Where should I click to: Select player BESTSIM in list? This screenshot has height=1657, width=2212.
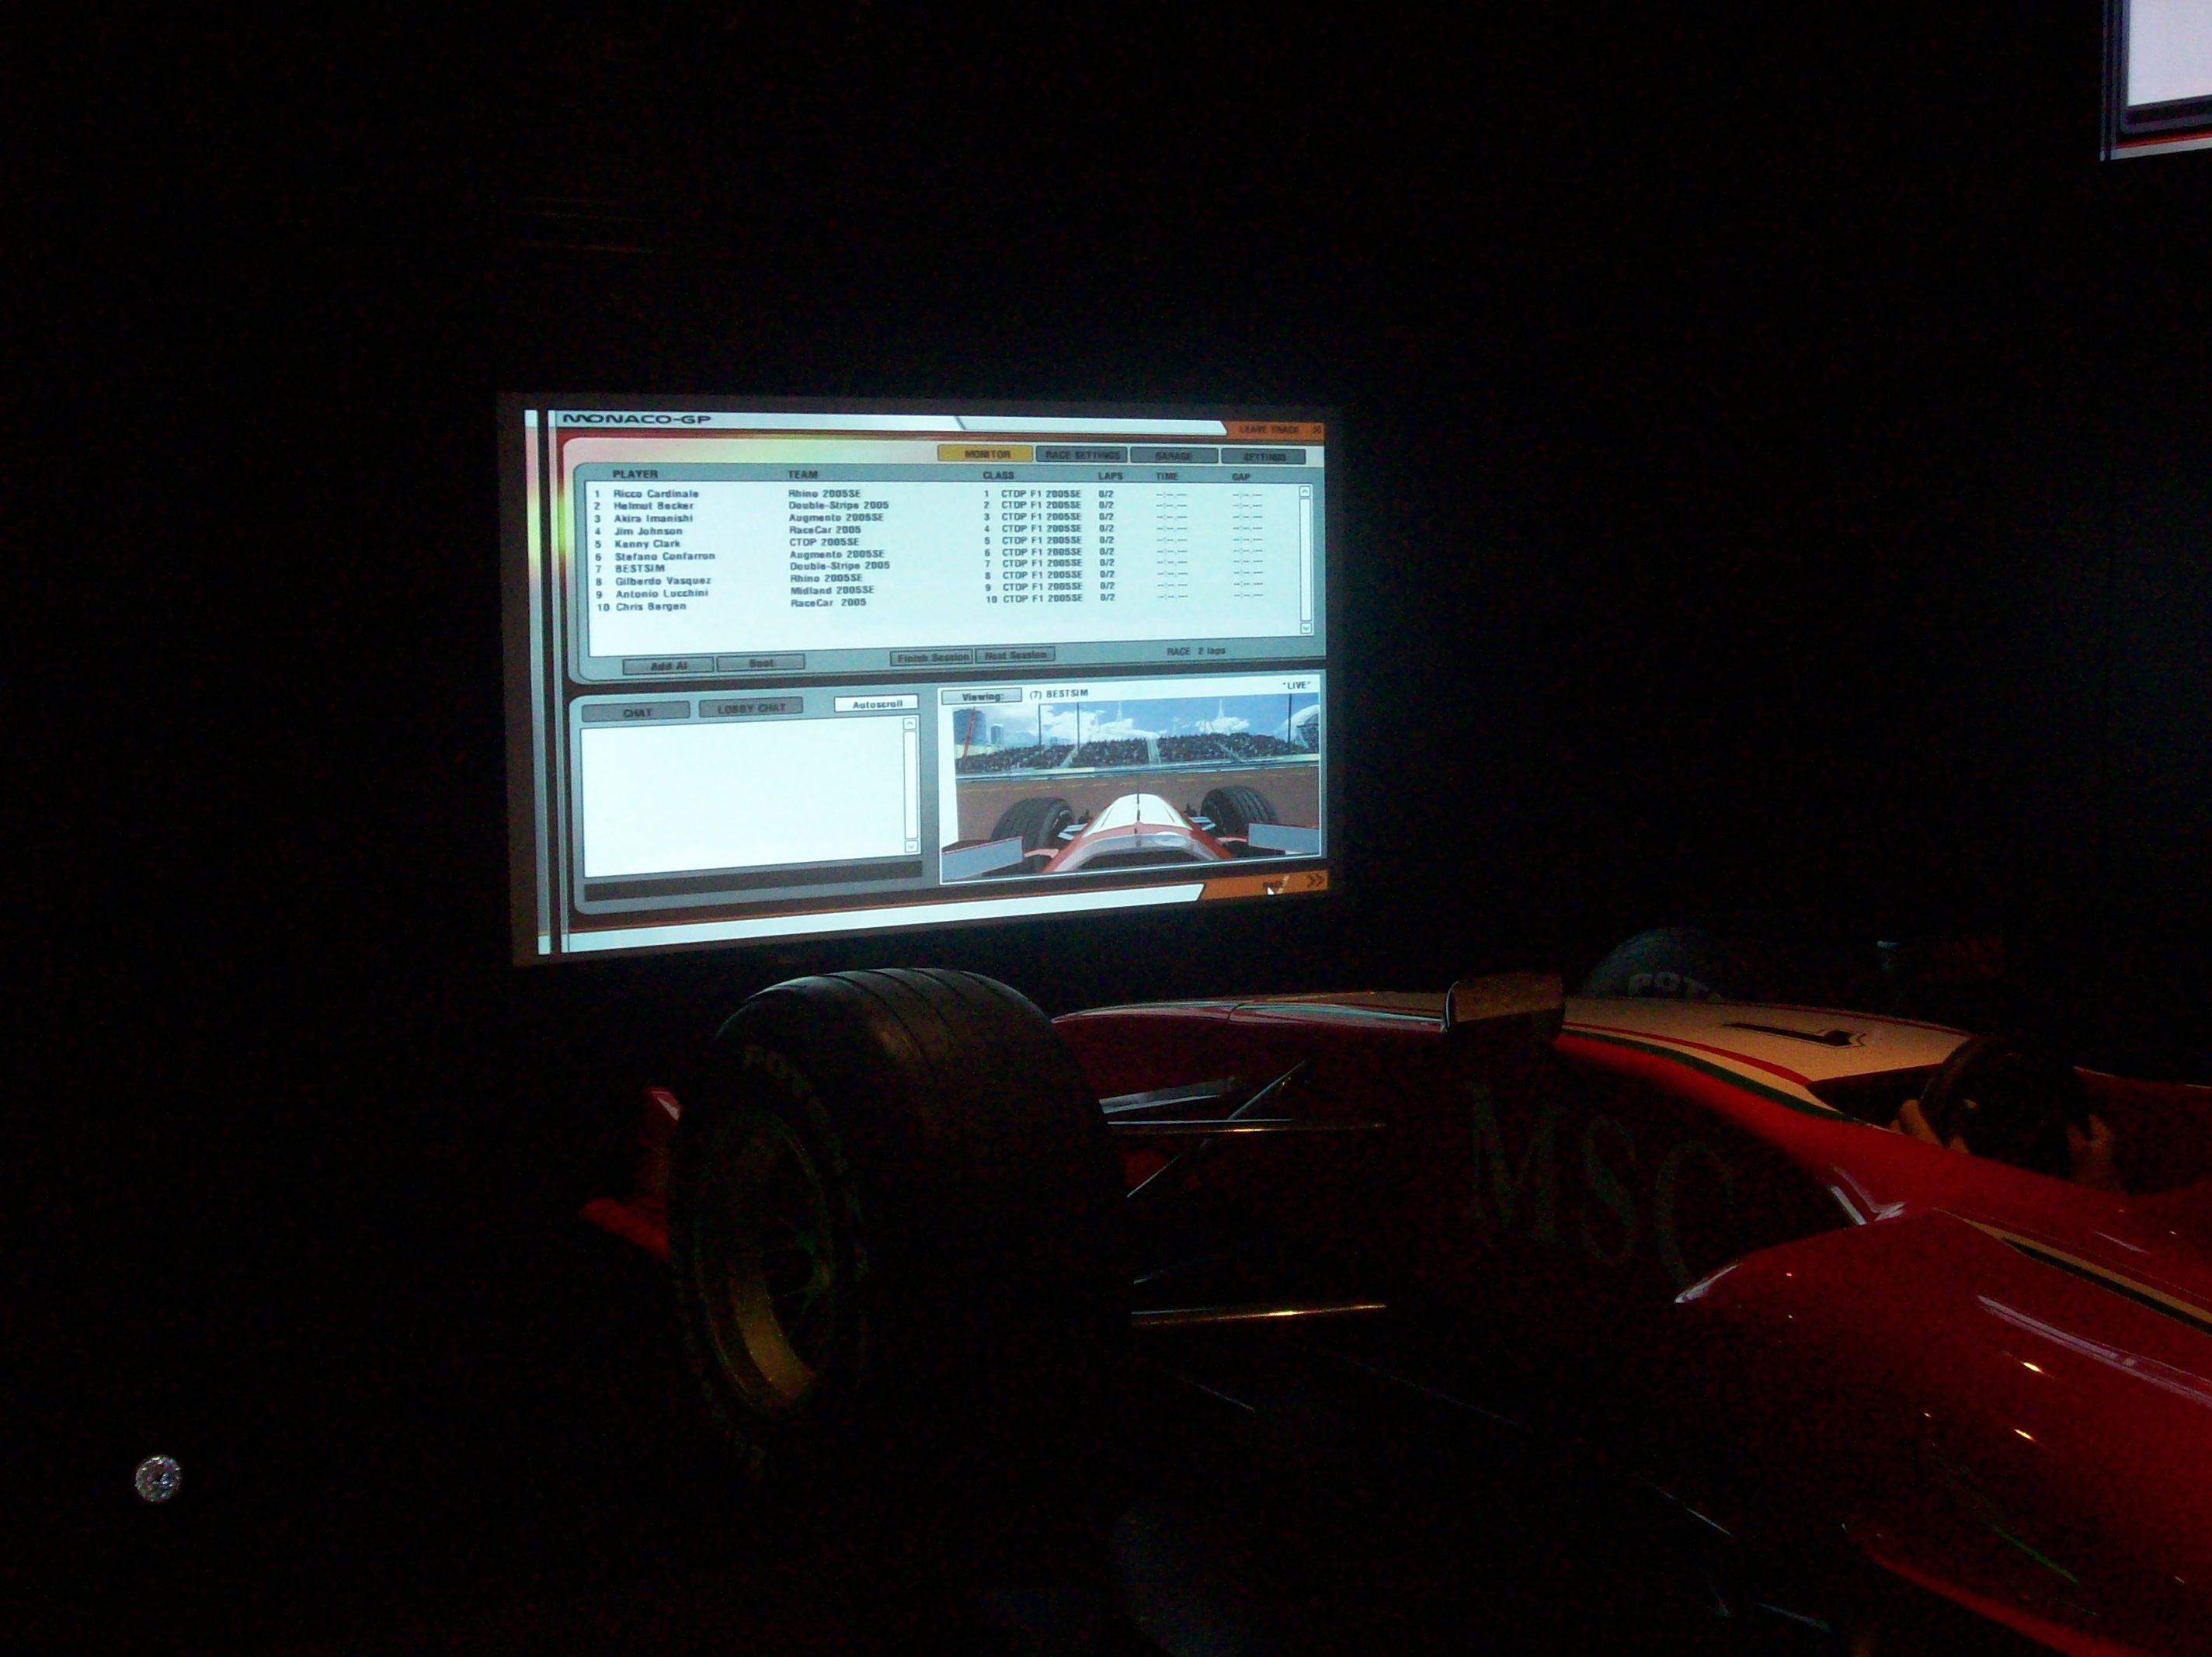[640, 569]
